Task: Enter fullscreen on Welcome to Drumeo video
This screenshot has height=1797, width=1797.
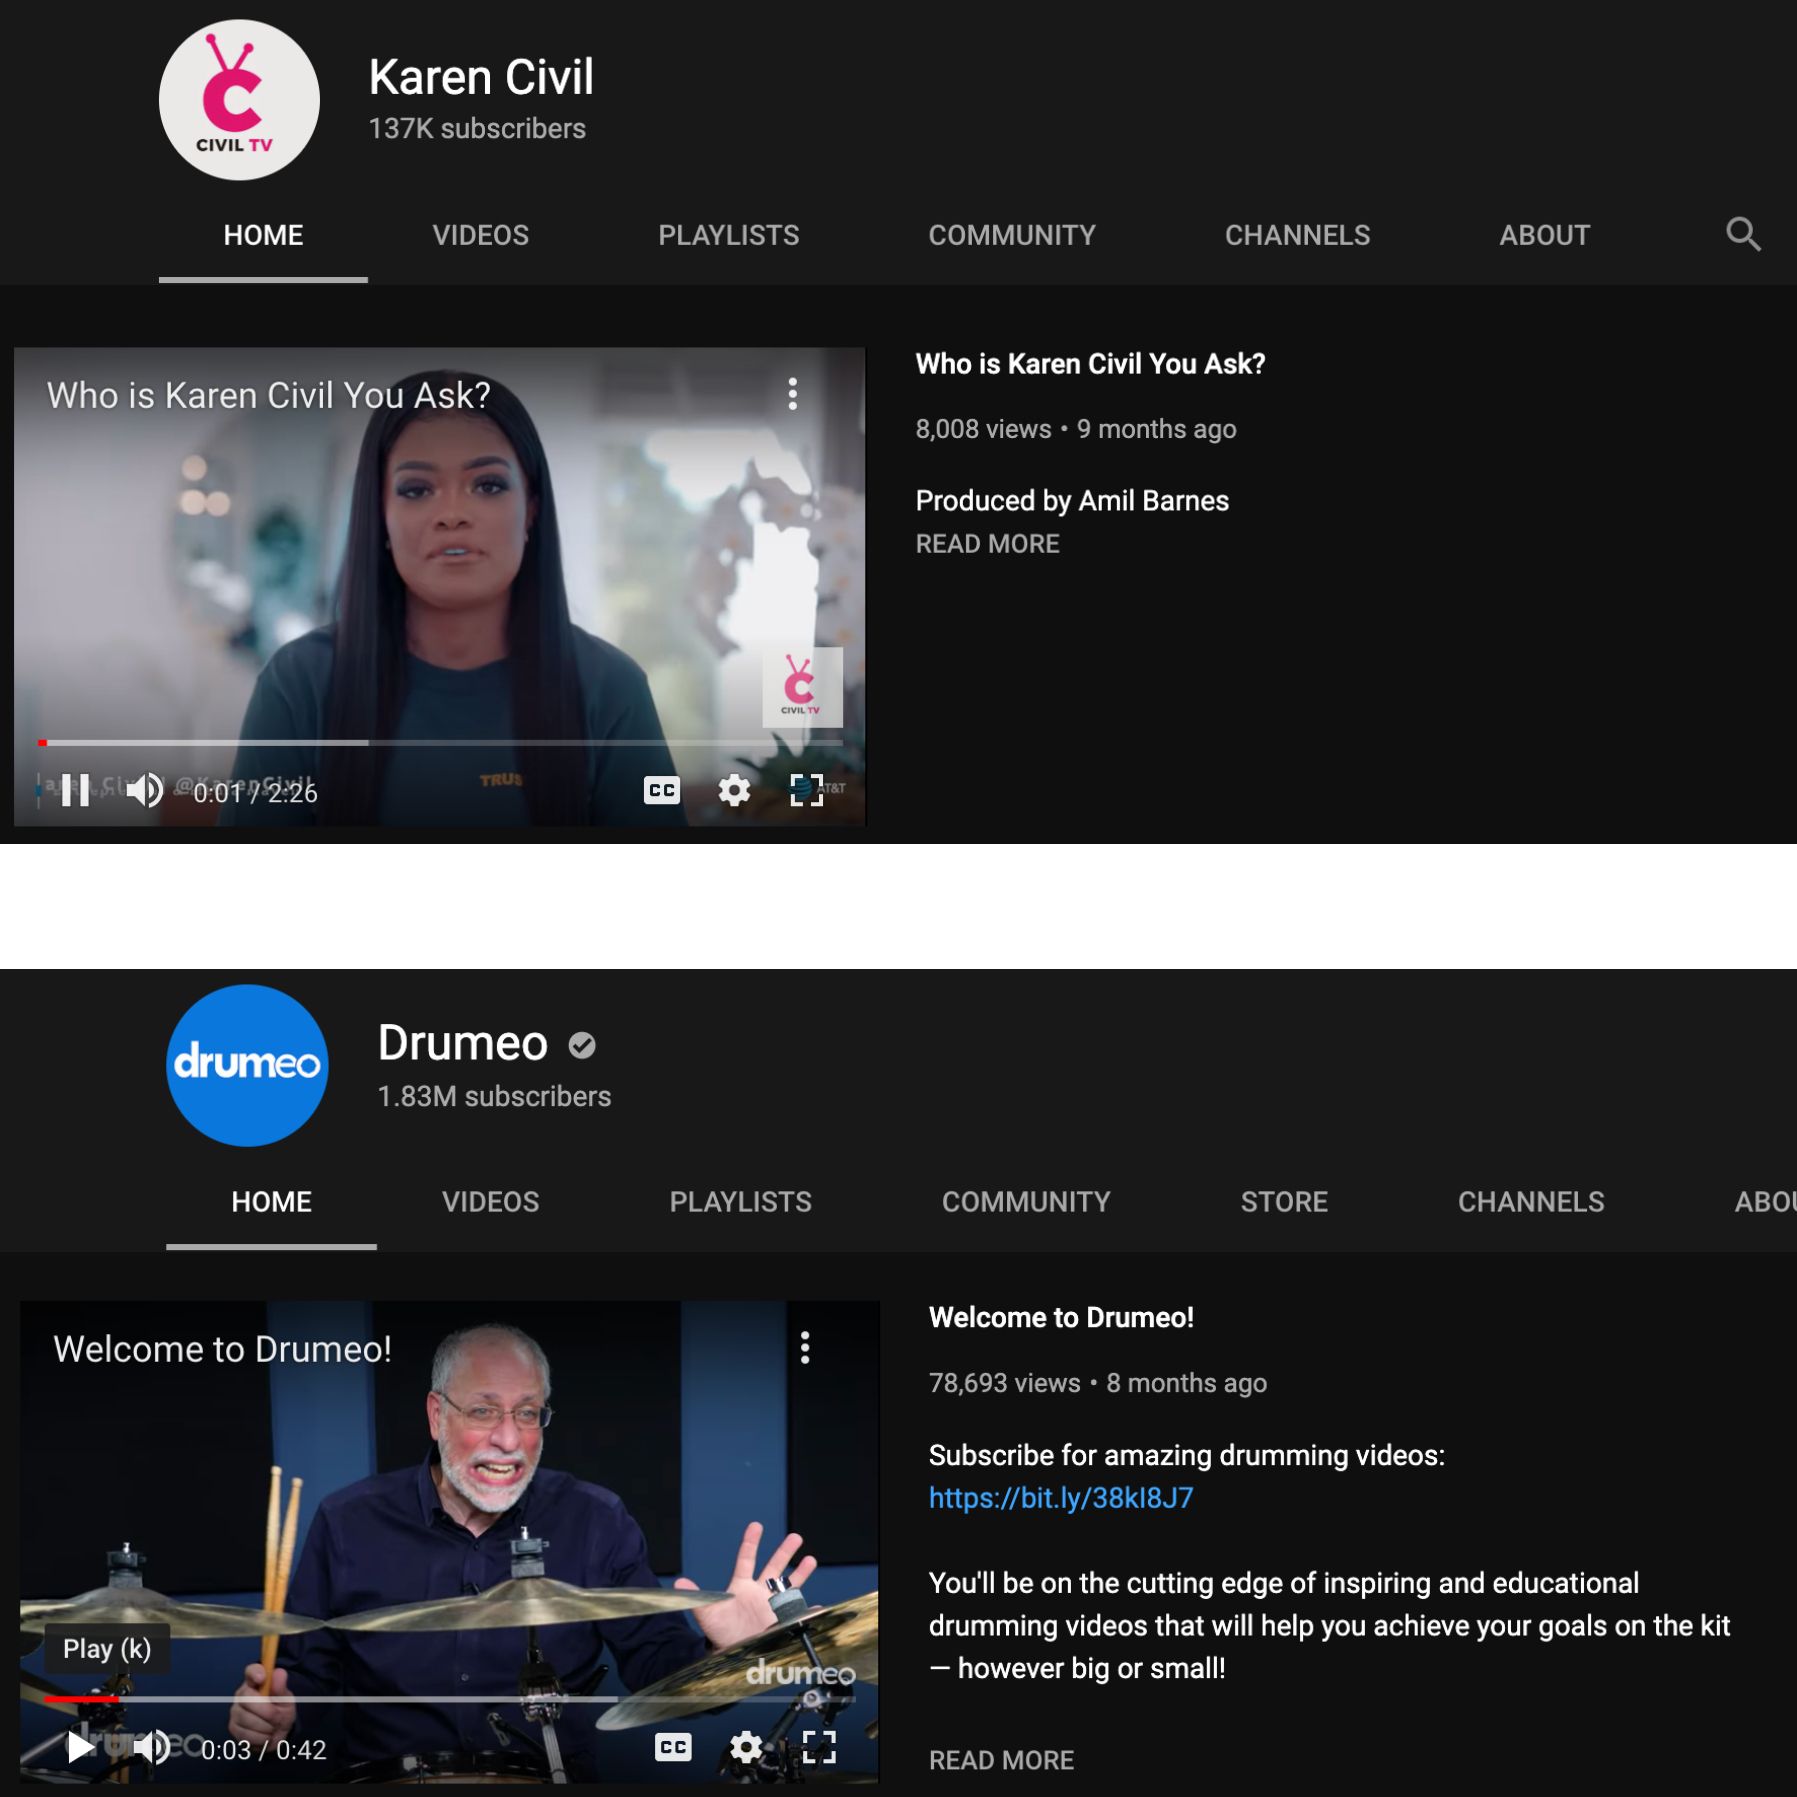Action: [819, 1747]
